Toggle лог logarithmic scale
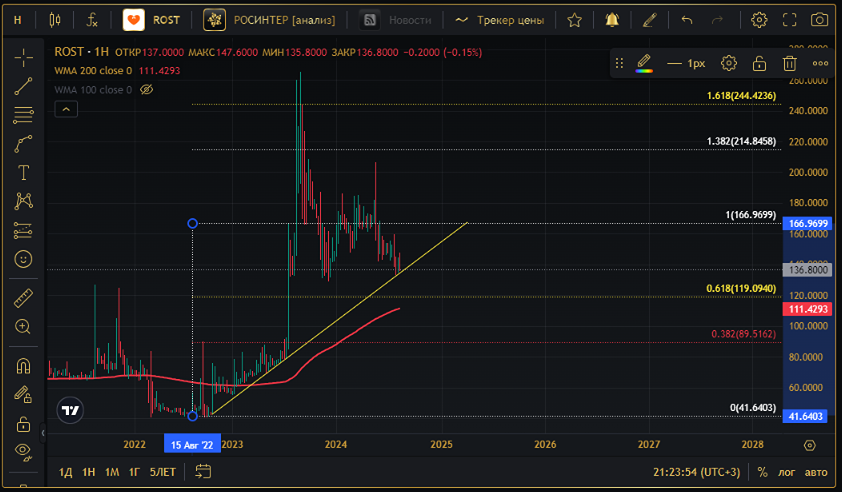The image size is (842, 492). coord(787,472)
